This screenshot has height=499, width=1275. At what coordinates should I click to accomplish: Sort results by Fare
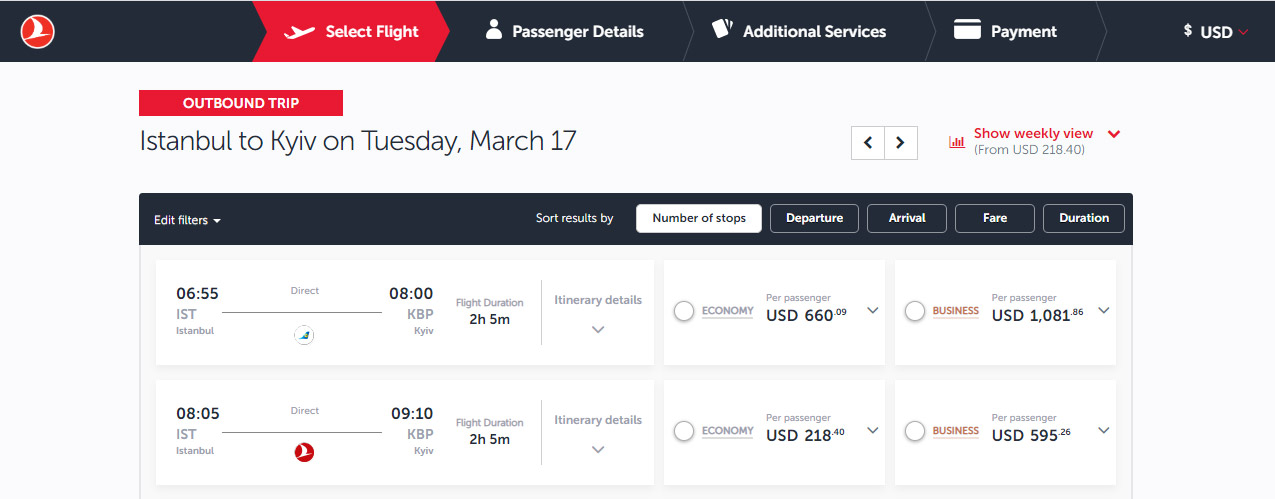[995, 218]
